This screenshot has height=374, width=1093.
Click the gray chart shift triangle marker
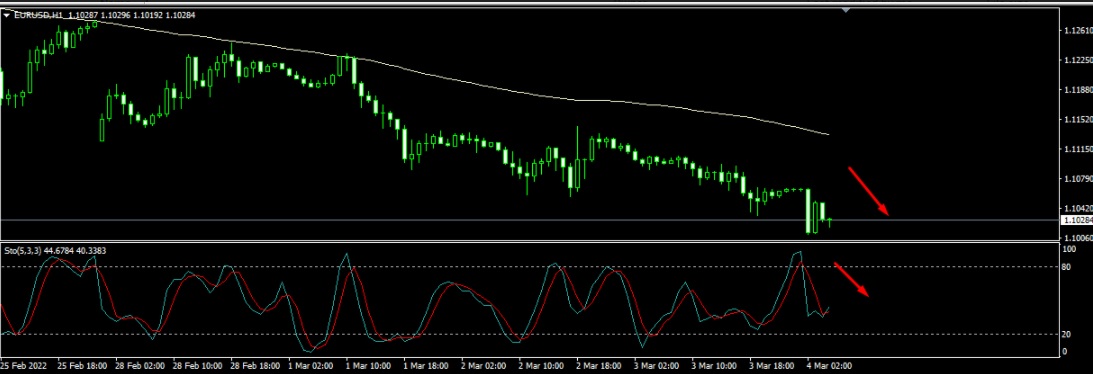(x=846, y=10)
